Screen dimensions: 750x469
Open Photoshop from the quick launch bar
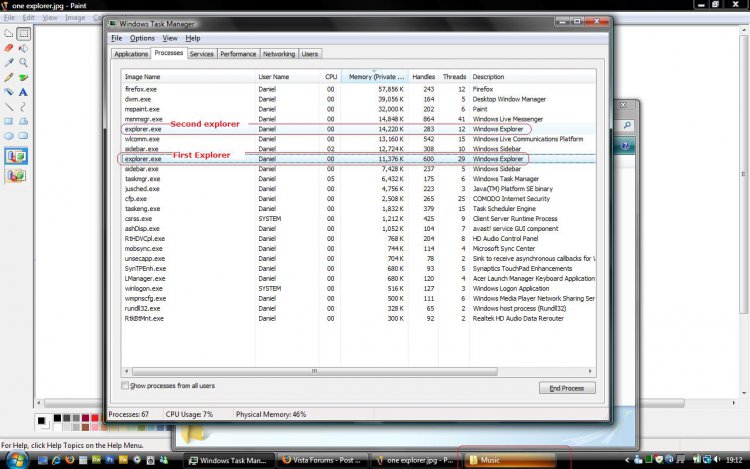tap(110, 459)
